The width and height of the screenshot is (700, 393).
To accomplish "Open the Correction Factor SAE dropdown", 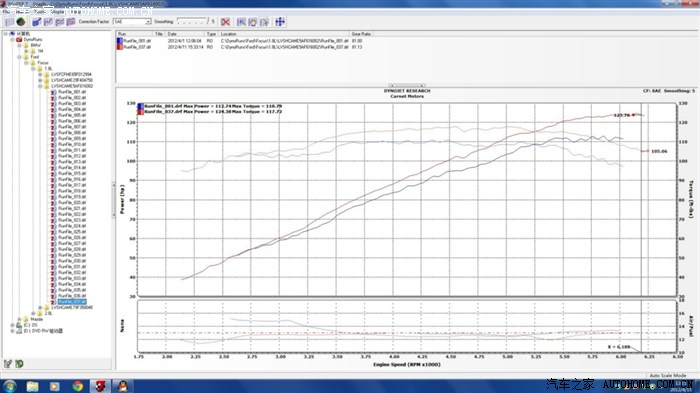I will (132, 21).
